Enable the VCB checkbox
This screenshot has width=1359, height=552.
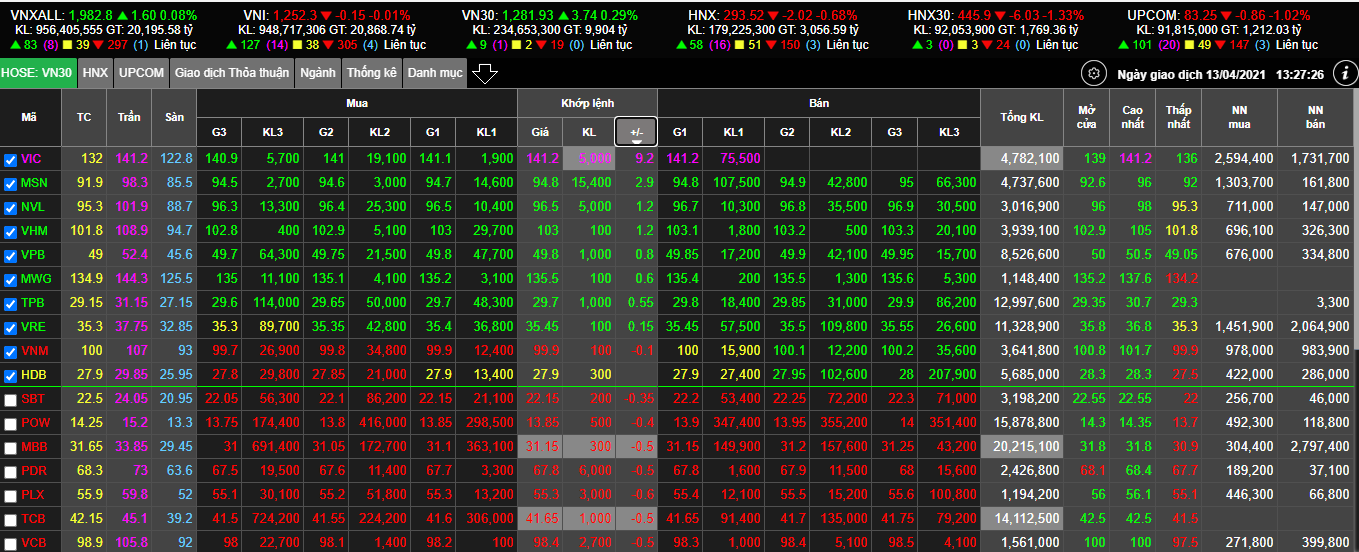click(10, 542)
